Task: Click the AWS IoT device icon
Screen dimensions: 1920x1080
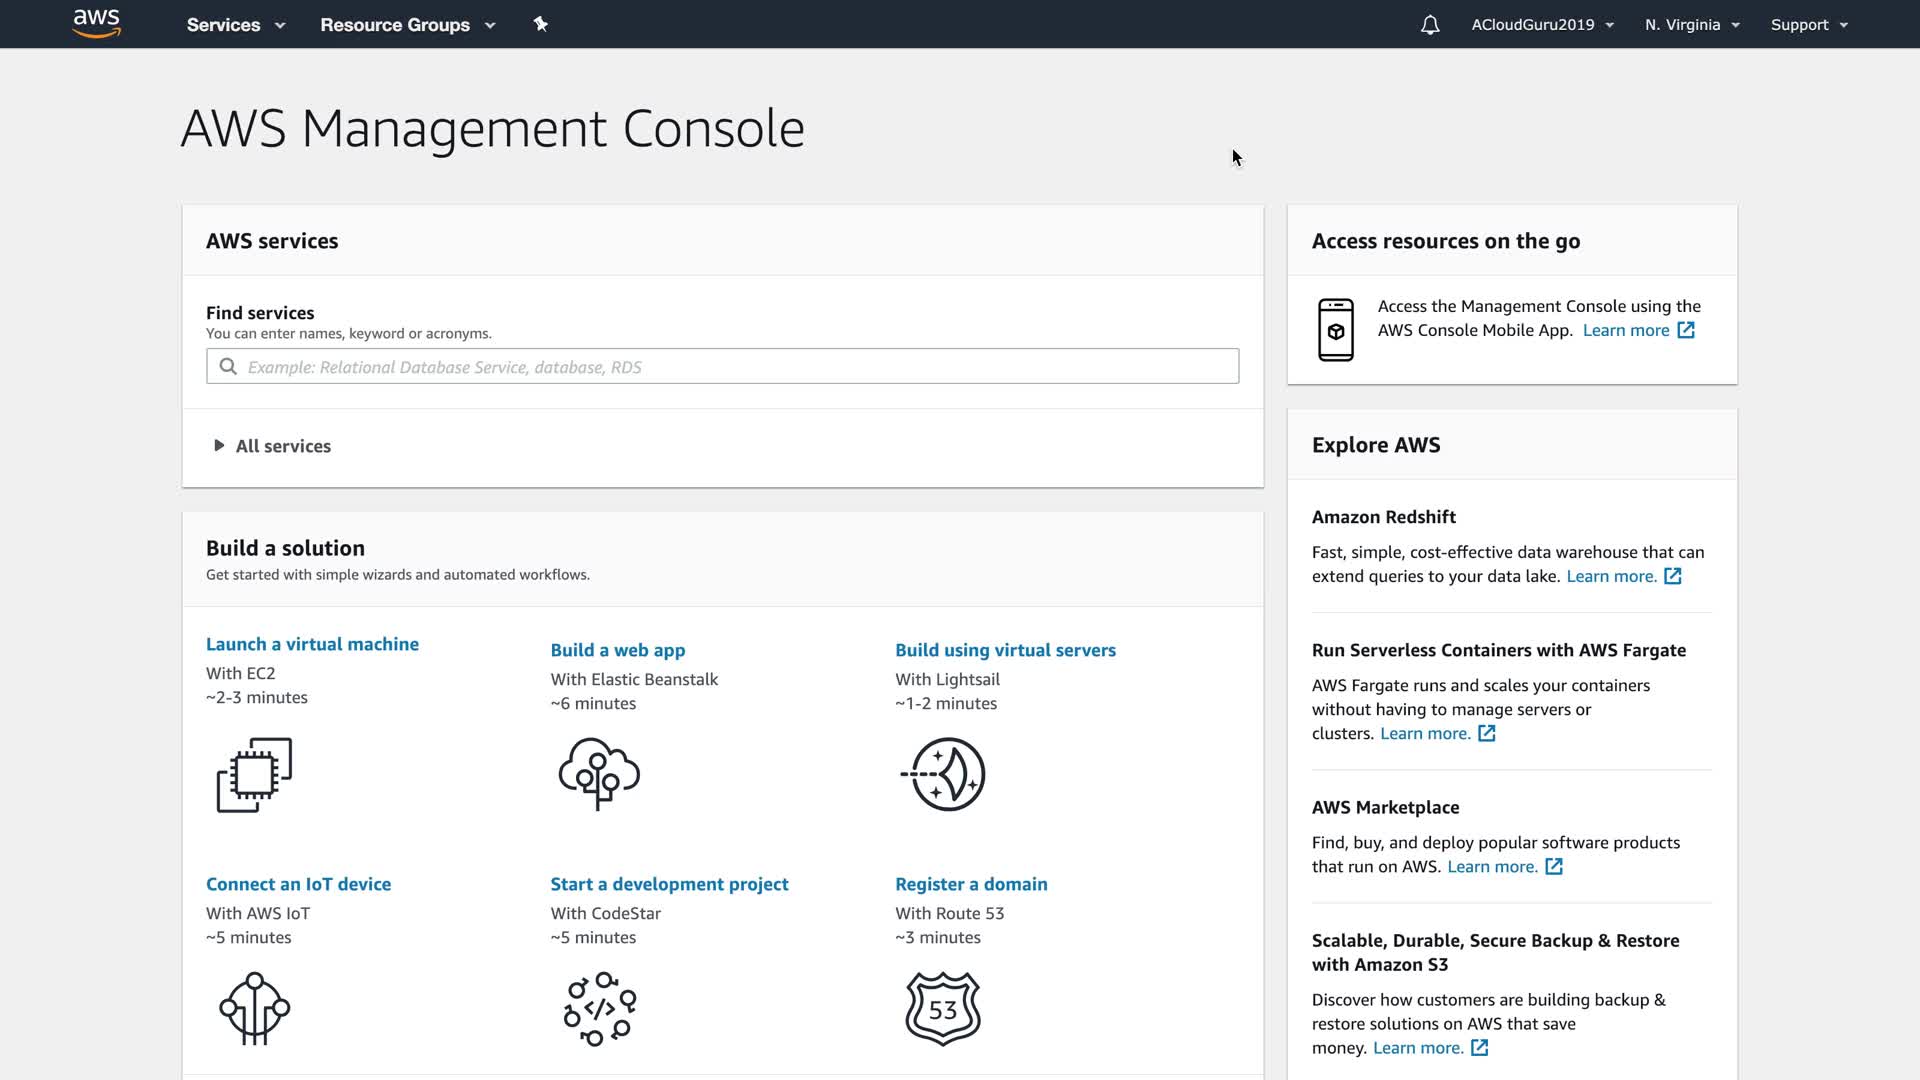Action: coord(254,1008)
